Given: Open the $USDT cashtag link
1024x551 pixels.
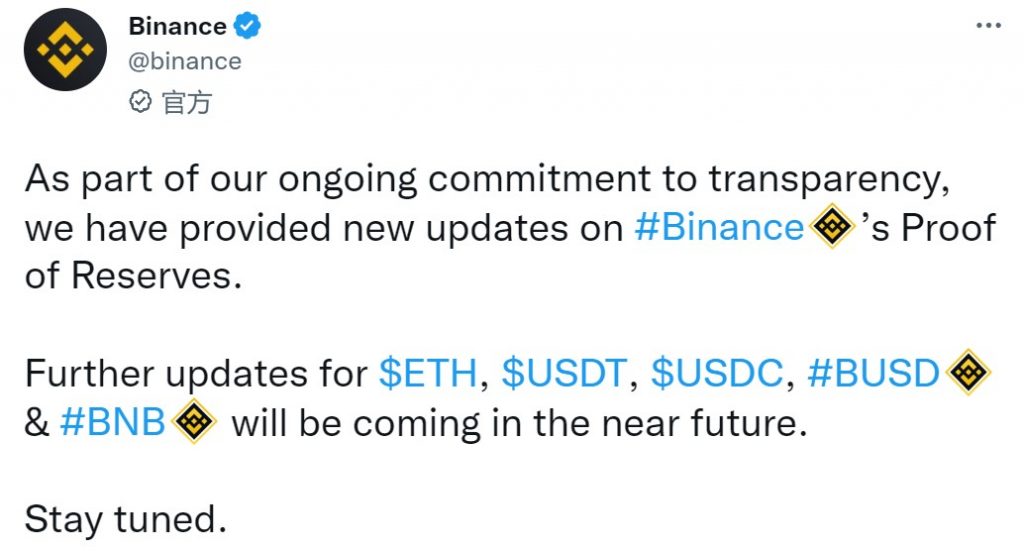Looking at the screenshot, I should (x=564, y=374).
